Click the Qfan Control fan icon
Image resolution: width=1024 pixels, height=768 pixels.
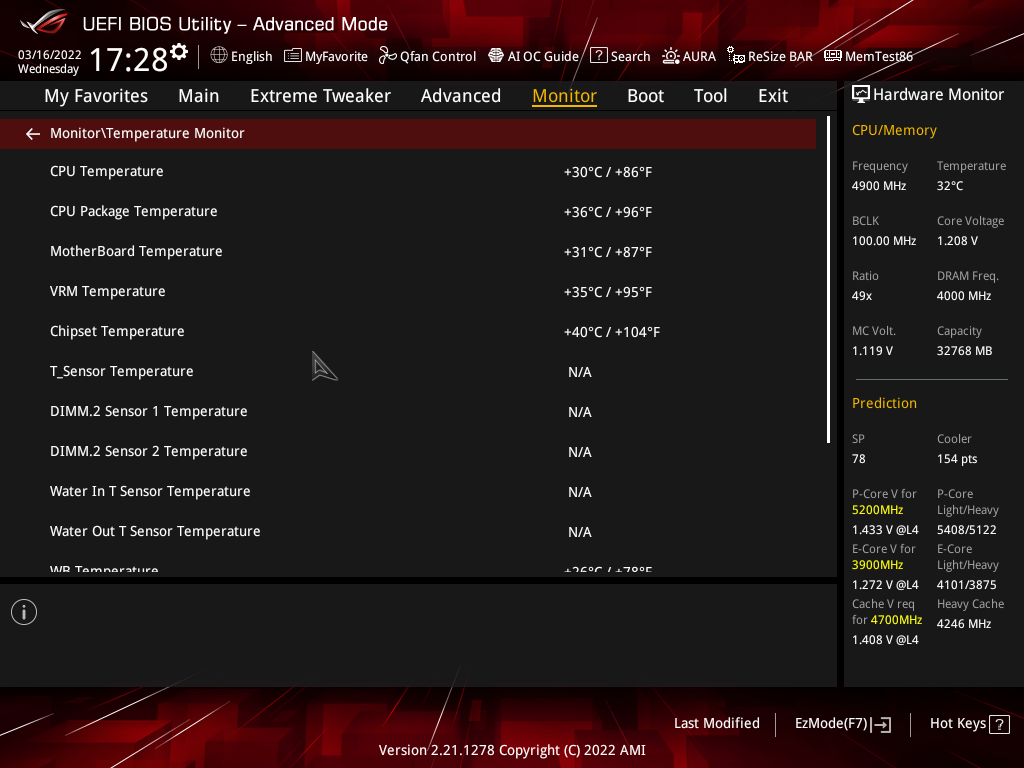pos(388,56)
